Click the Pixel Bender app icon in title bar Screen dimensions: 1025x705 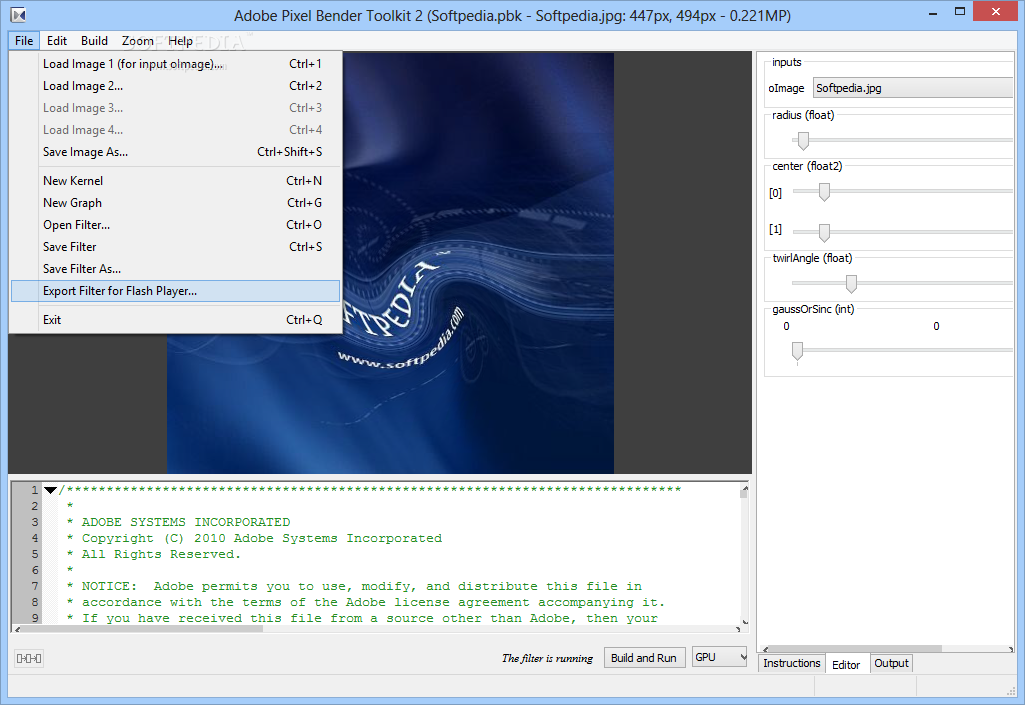tap(18, 14)
